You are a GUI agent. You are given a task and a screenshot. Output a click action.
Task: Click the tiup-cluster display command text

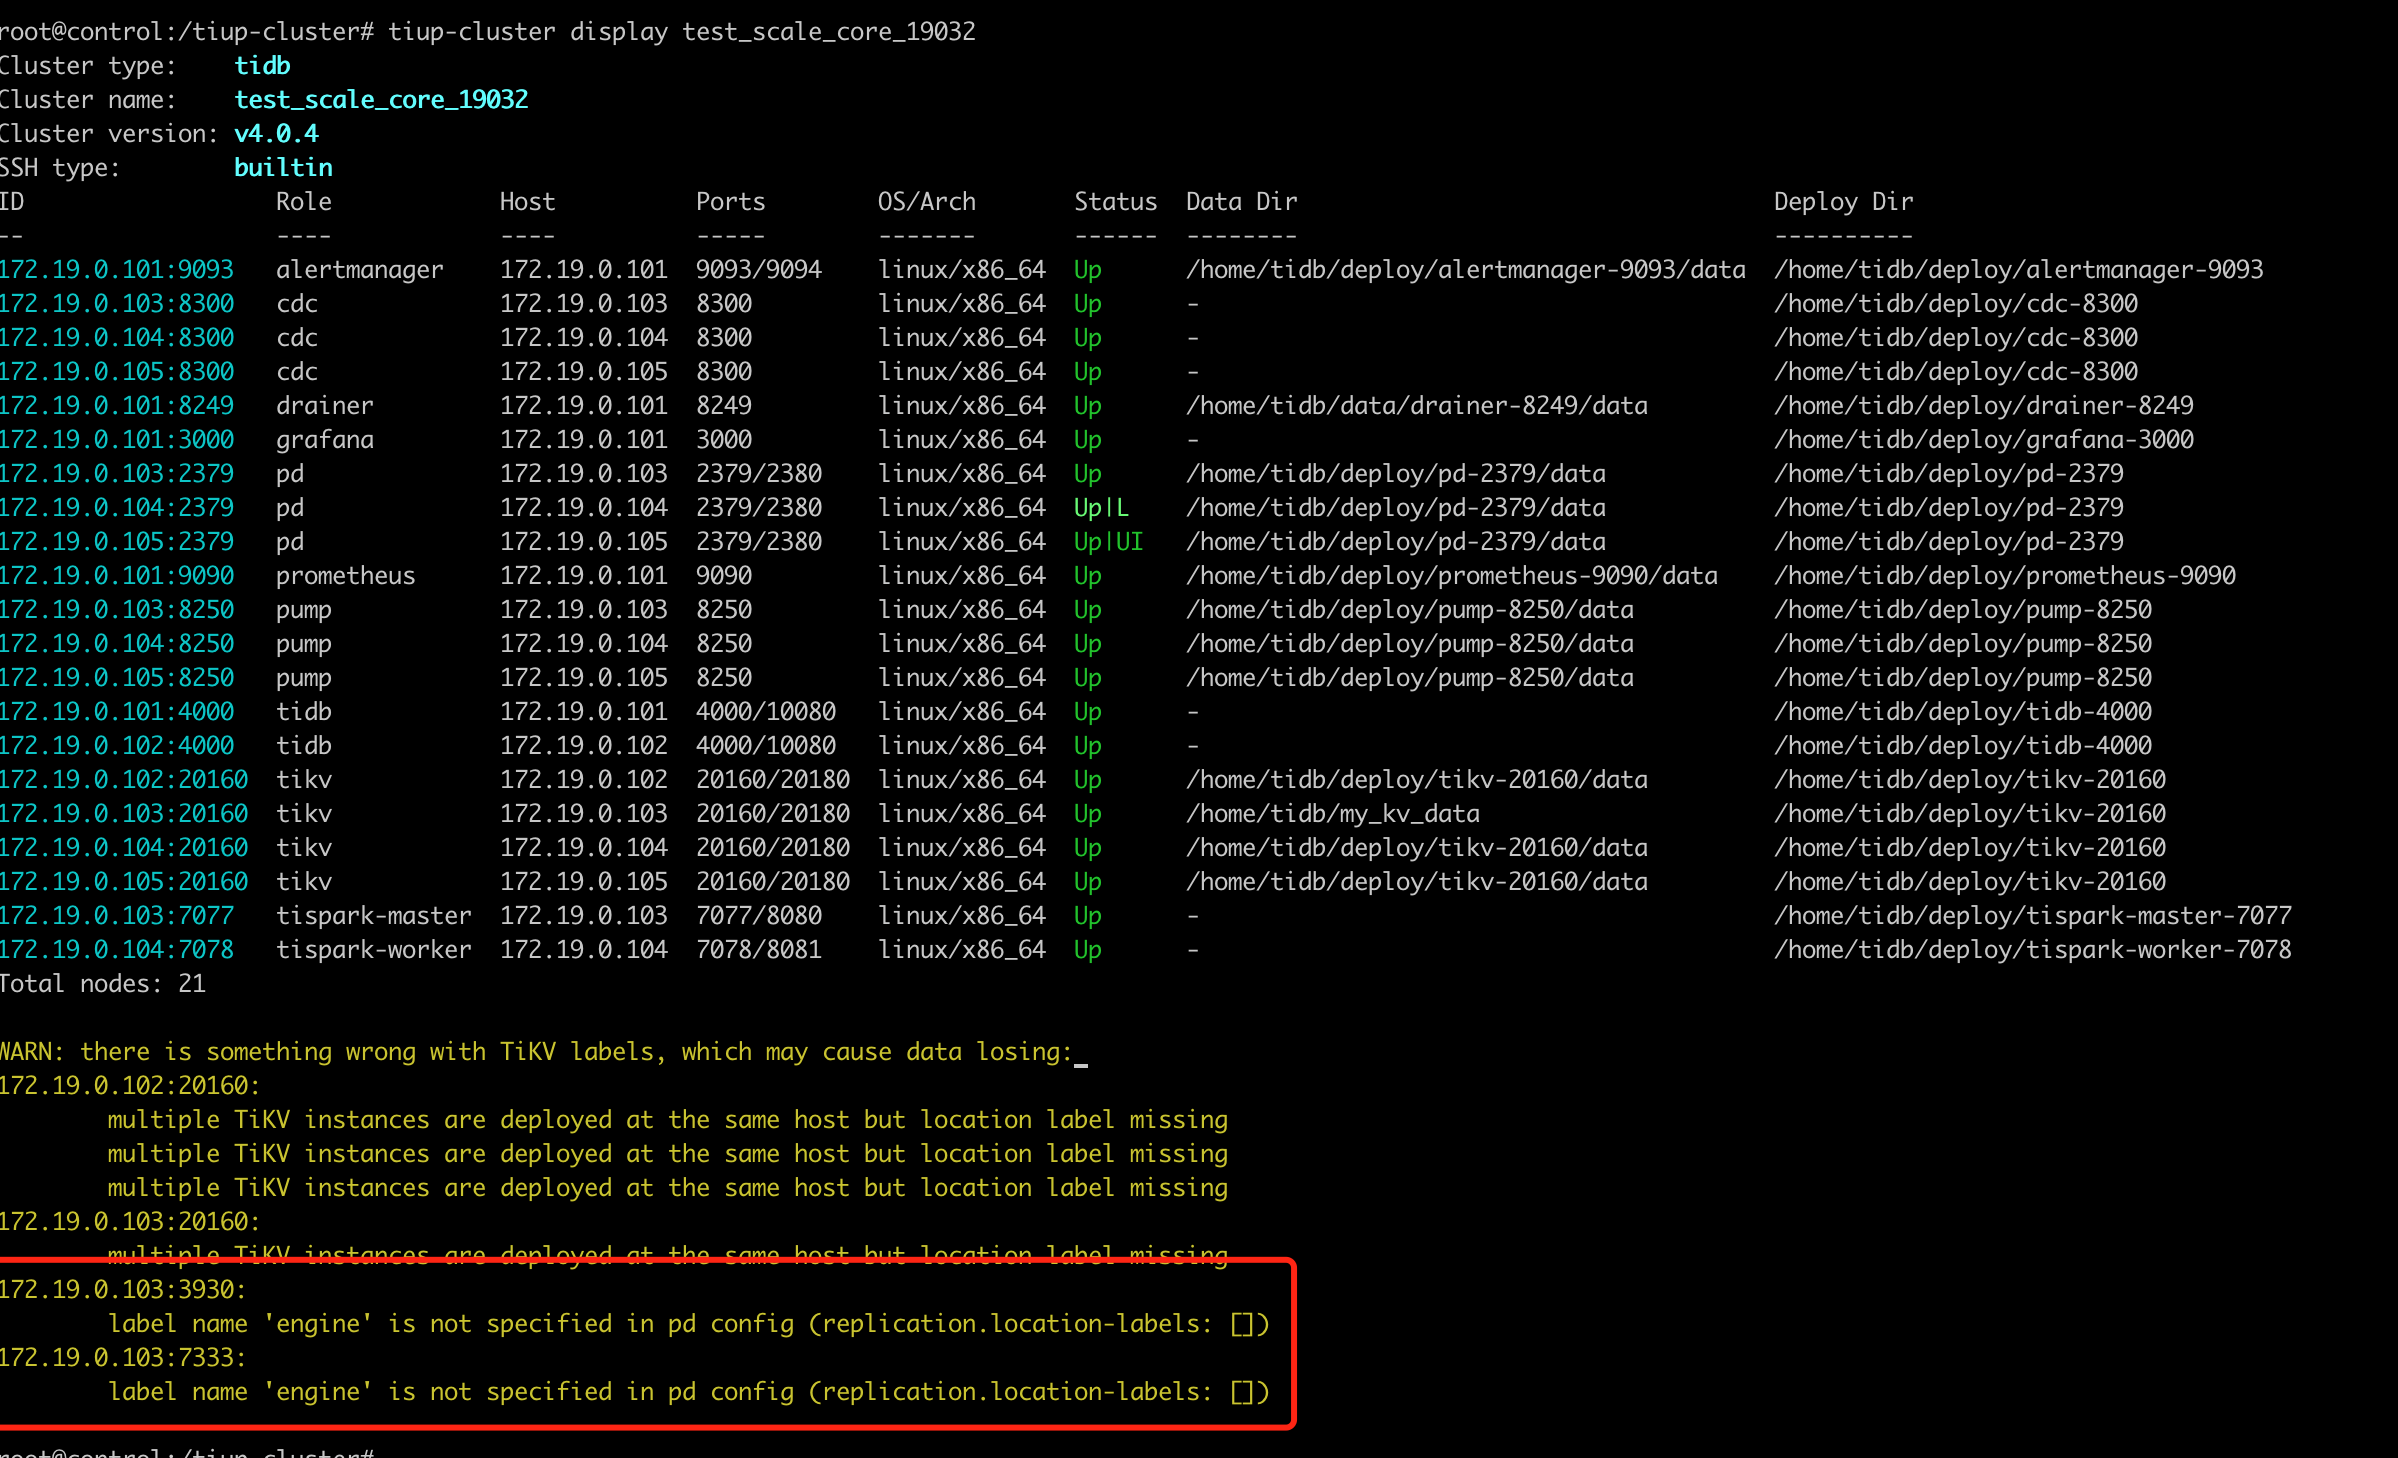click(x=681, y=31)
